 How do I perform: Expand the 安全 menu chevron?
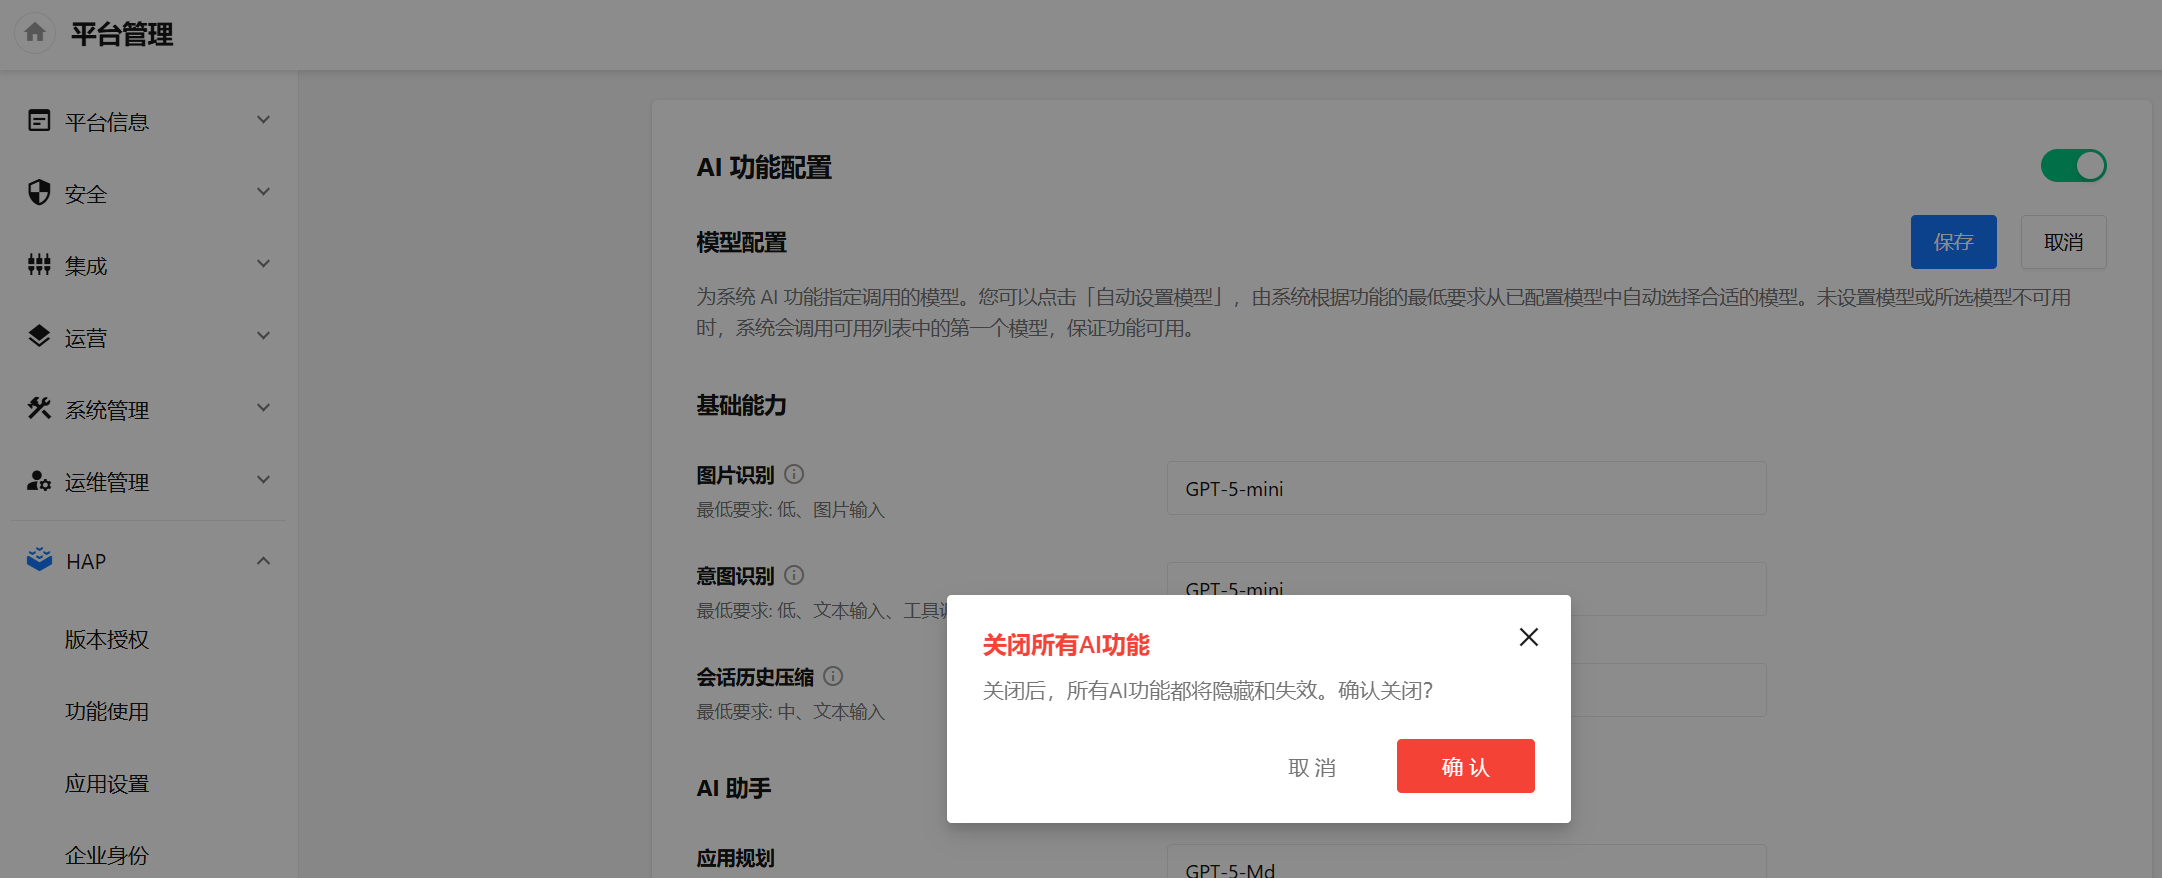(264, 192)
